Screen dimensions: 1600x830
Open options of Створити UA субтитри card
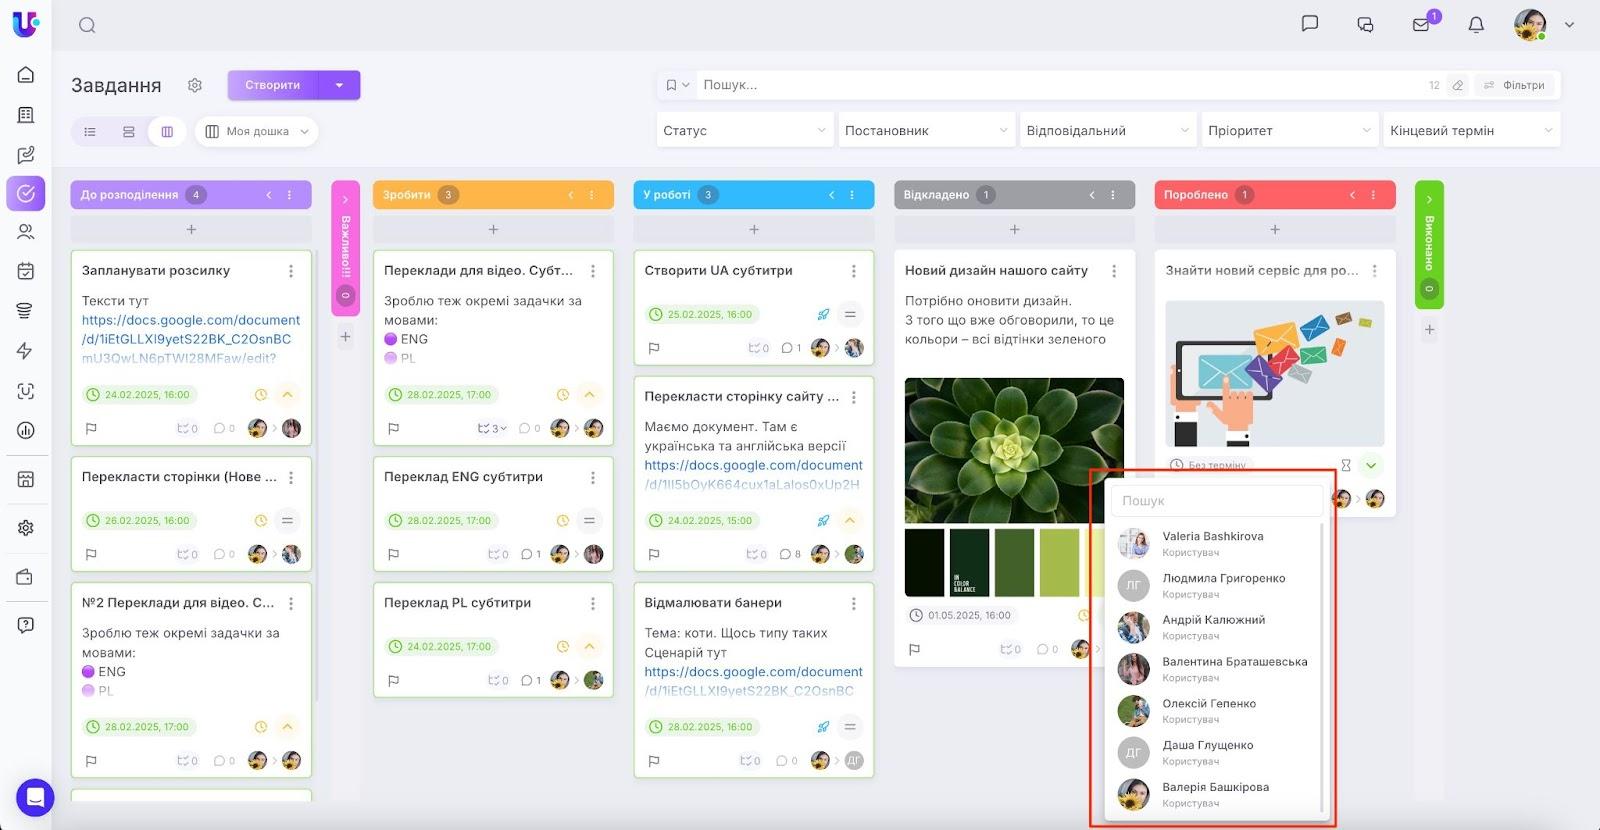tap(854, 271)
